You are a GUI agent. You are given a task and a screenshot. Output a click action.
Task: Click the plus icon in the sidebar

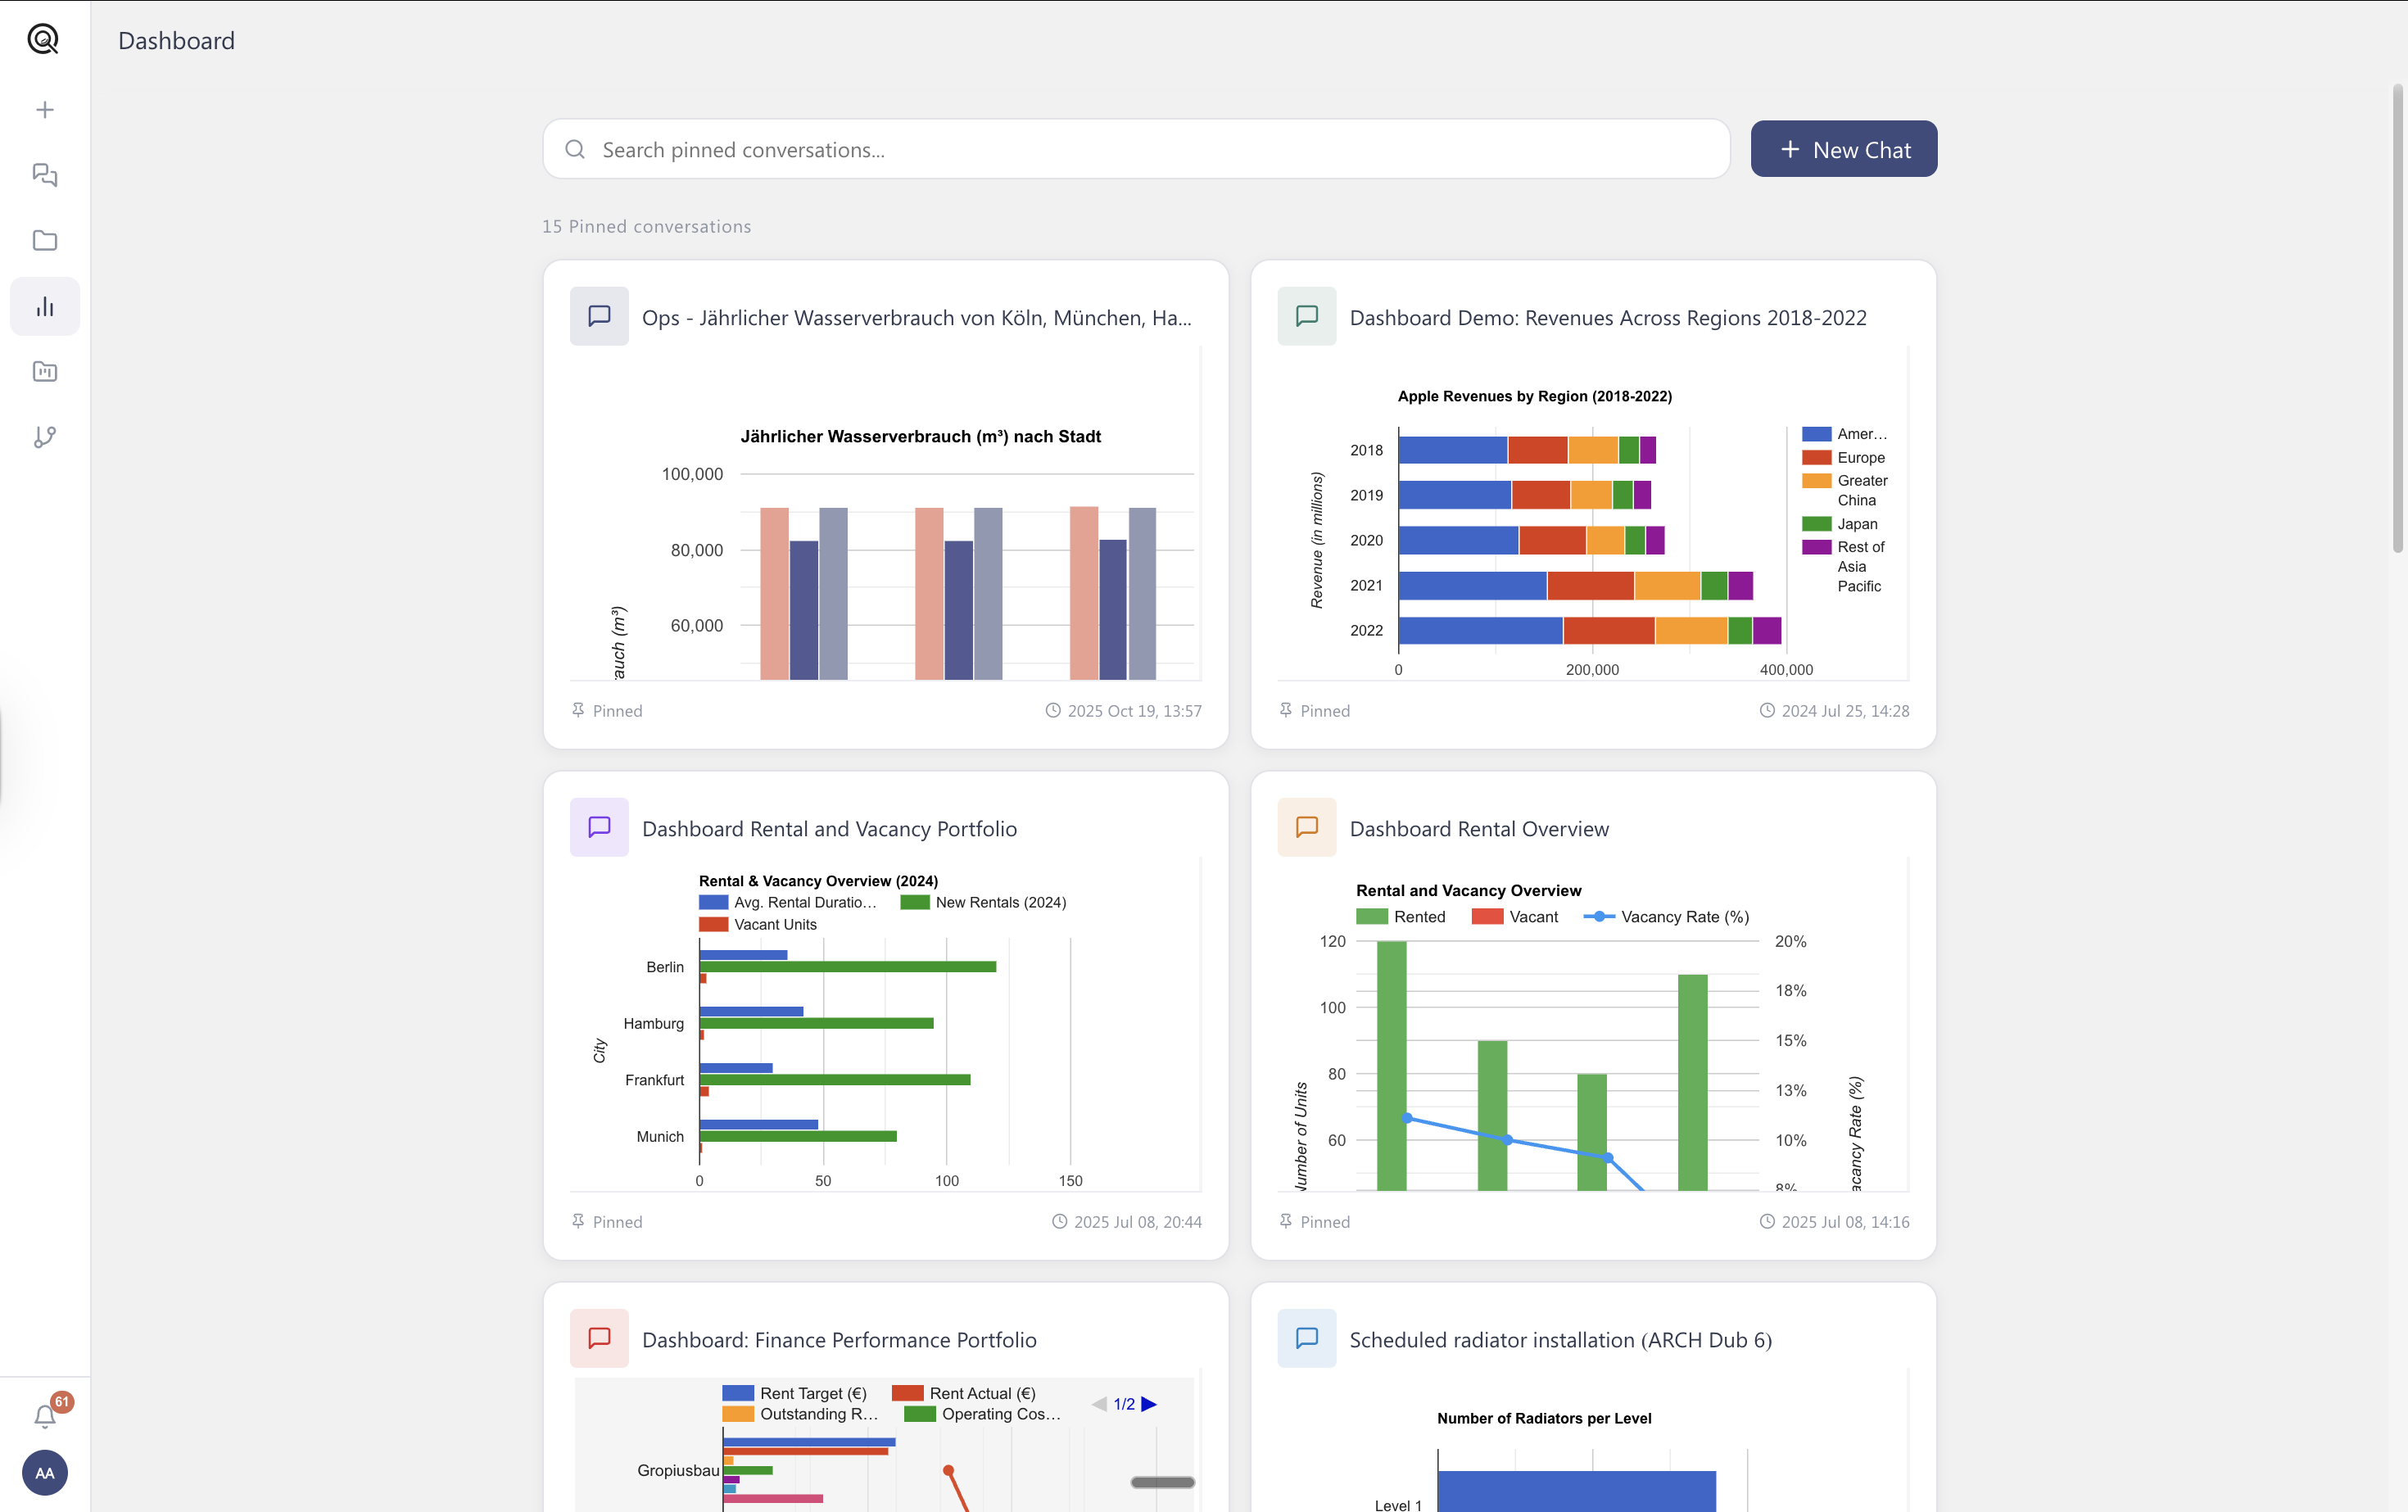[x=45, y=110]
